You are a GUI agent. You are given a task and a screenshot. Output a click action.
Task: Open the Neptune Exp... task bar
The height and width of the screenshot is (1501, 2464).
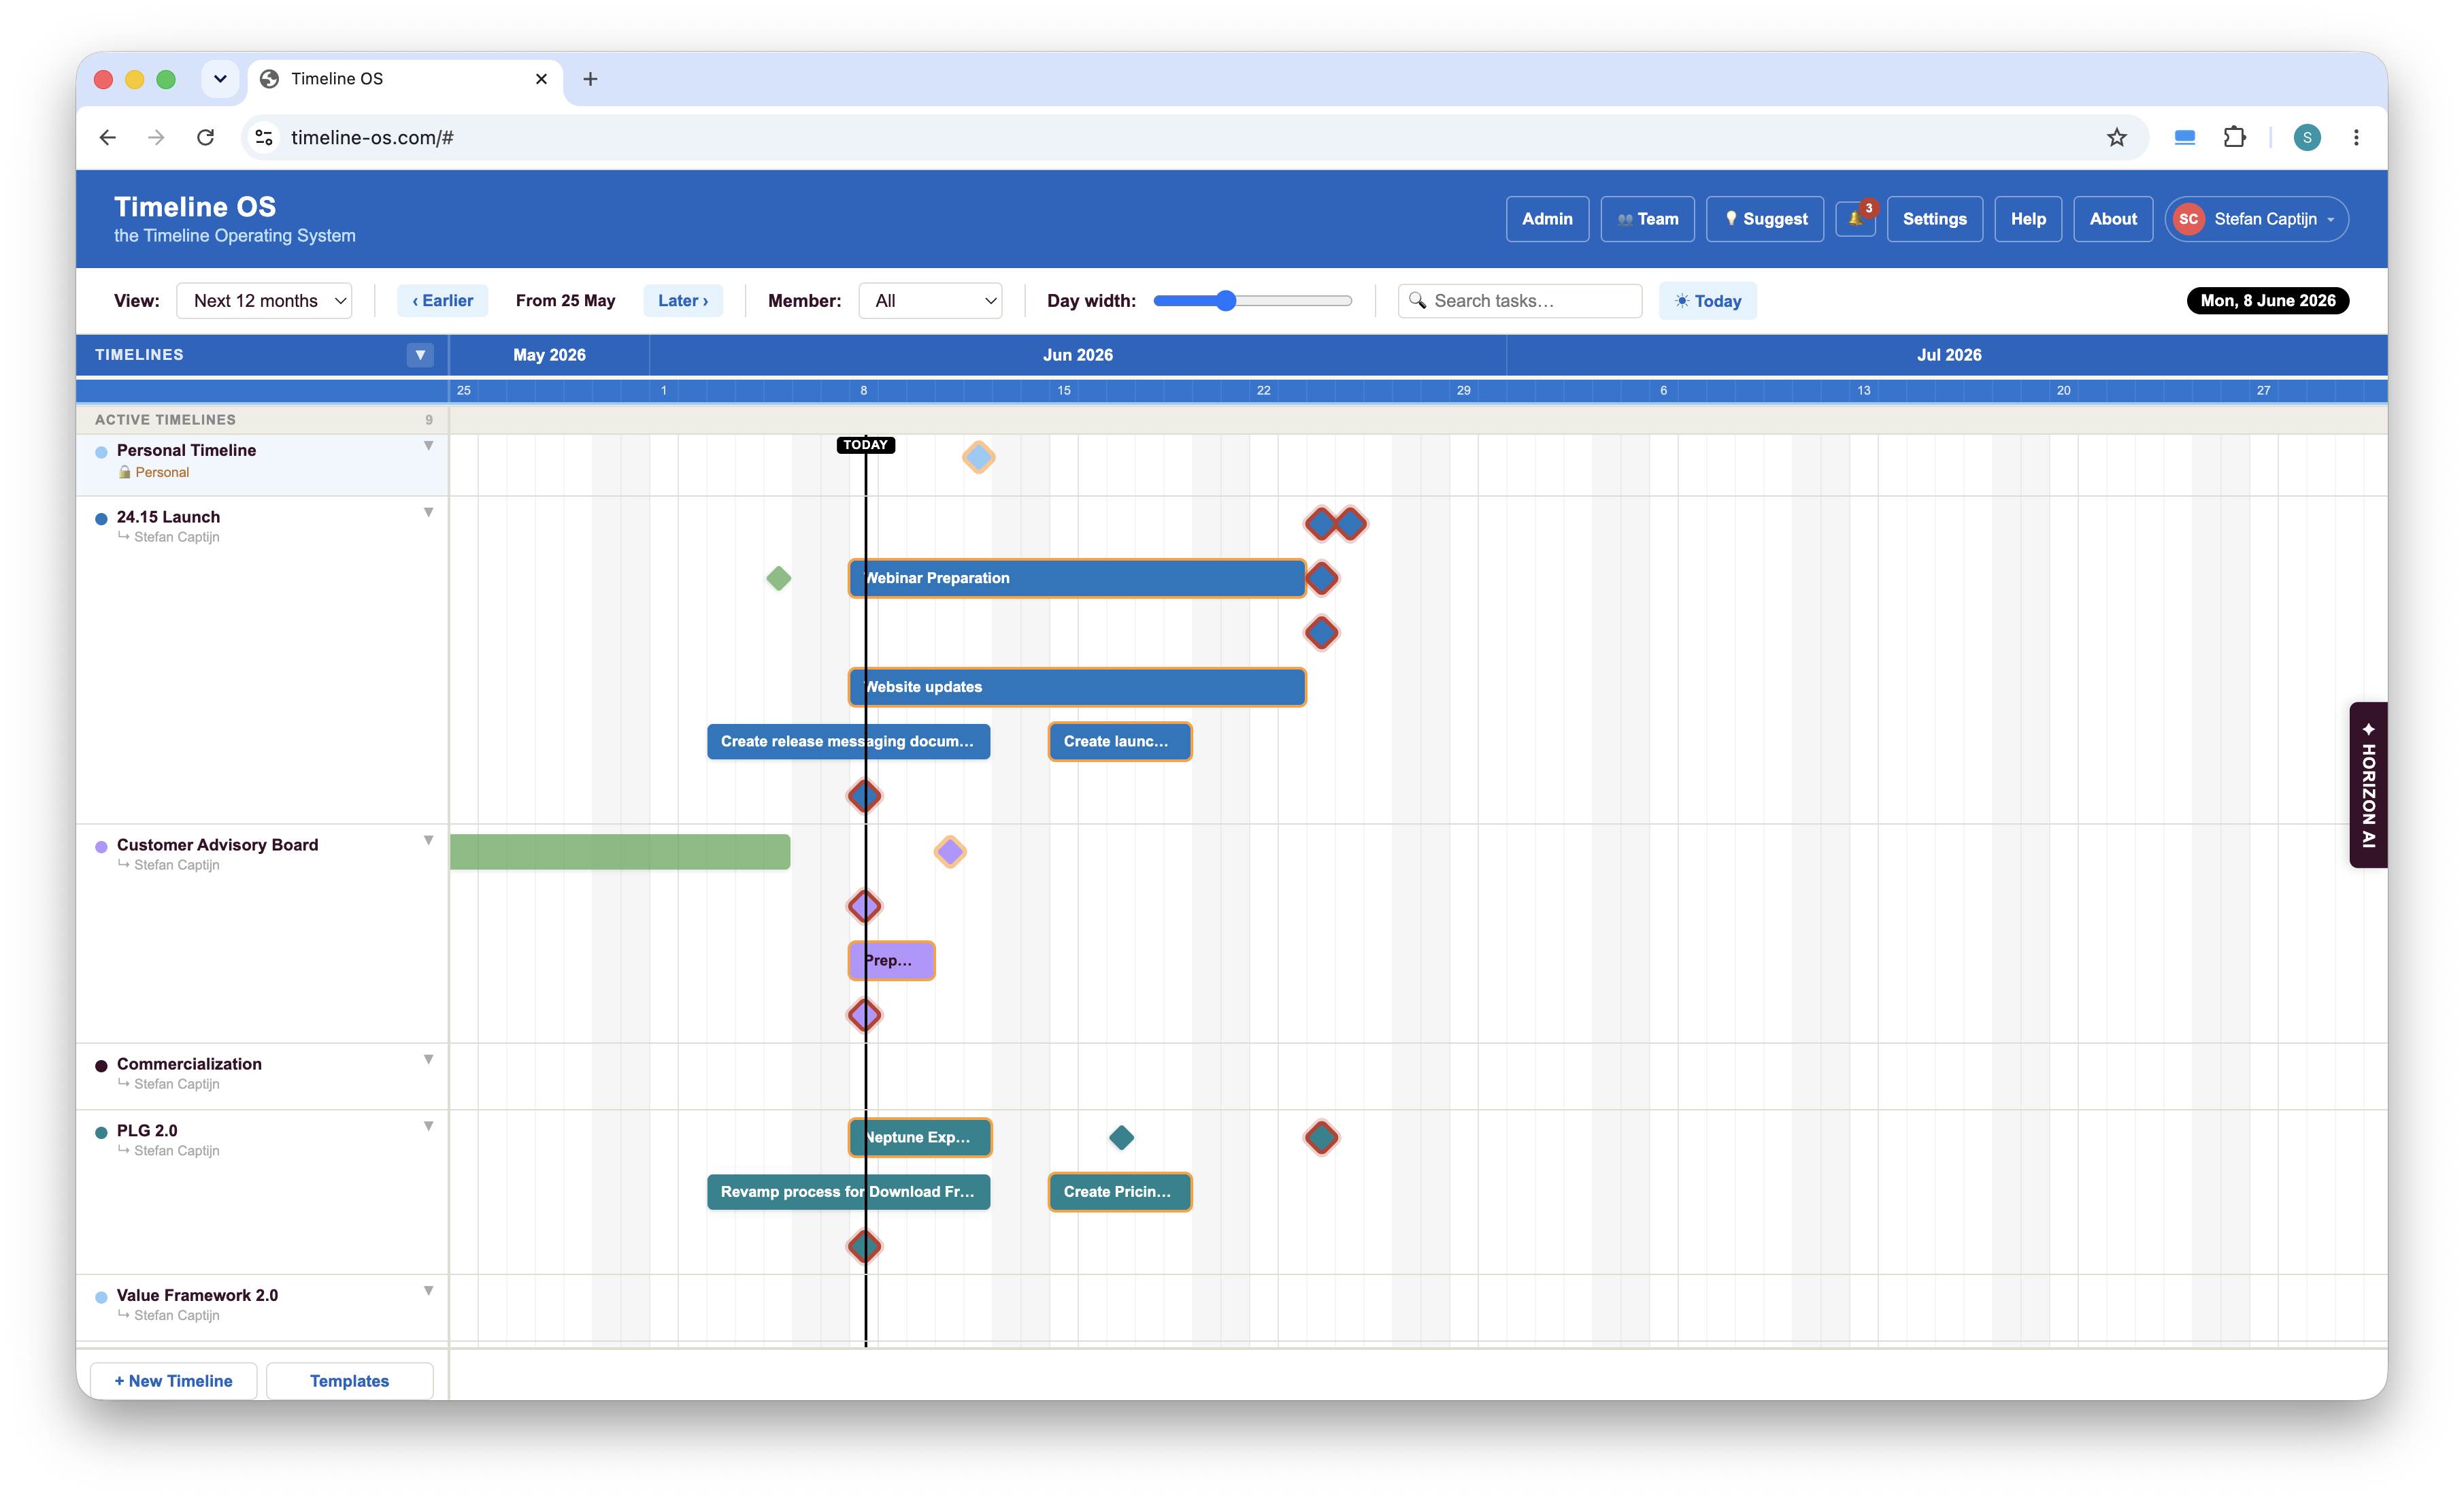[920, 1137]
